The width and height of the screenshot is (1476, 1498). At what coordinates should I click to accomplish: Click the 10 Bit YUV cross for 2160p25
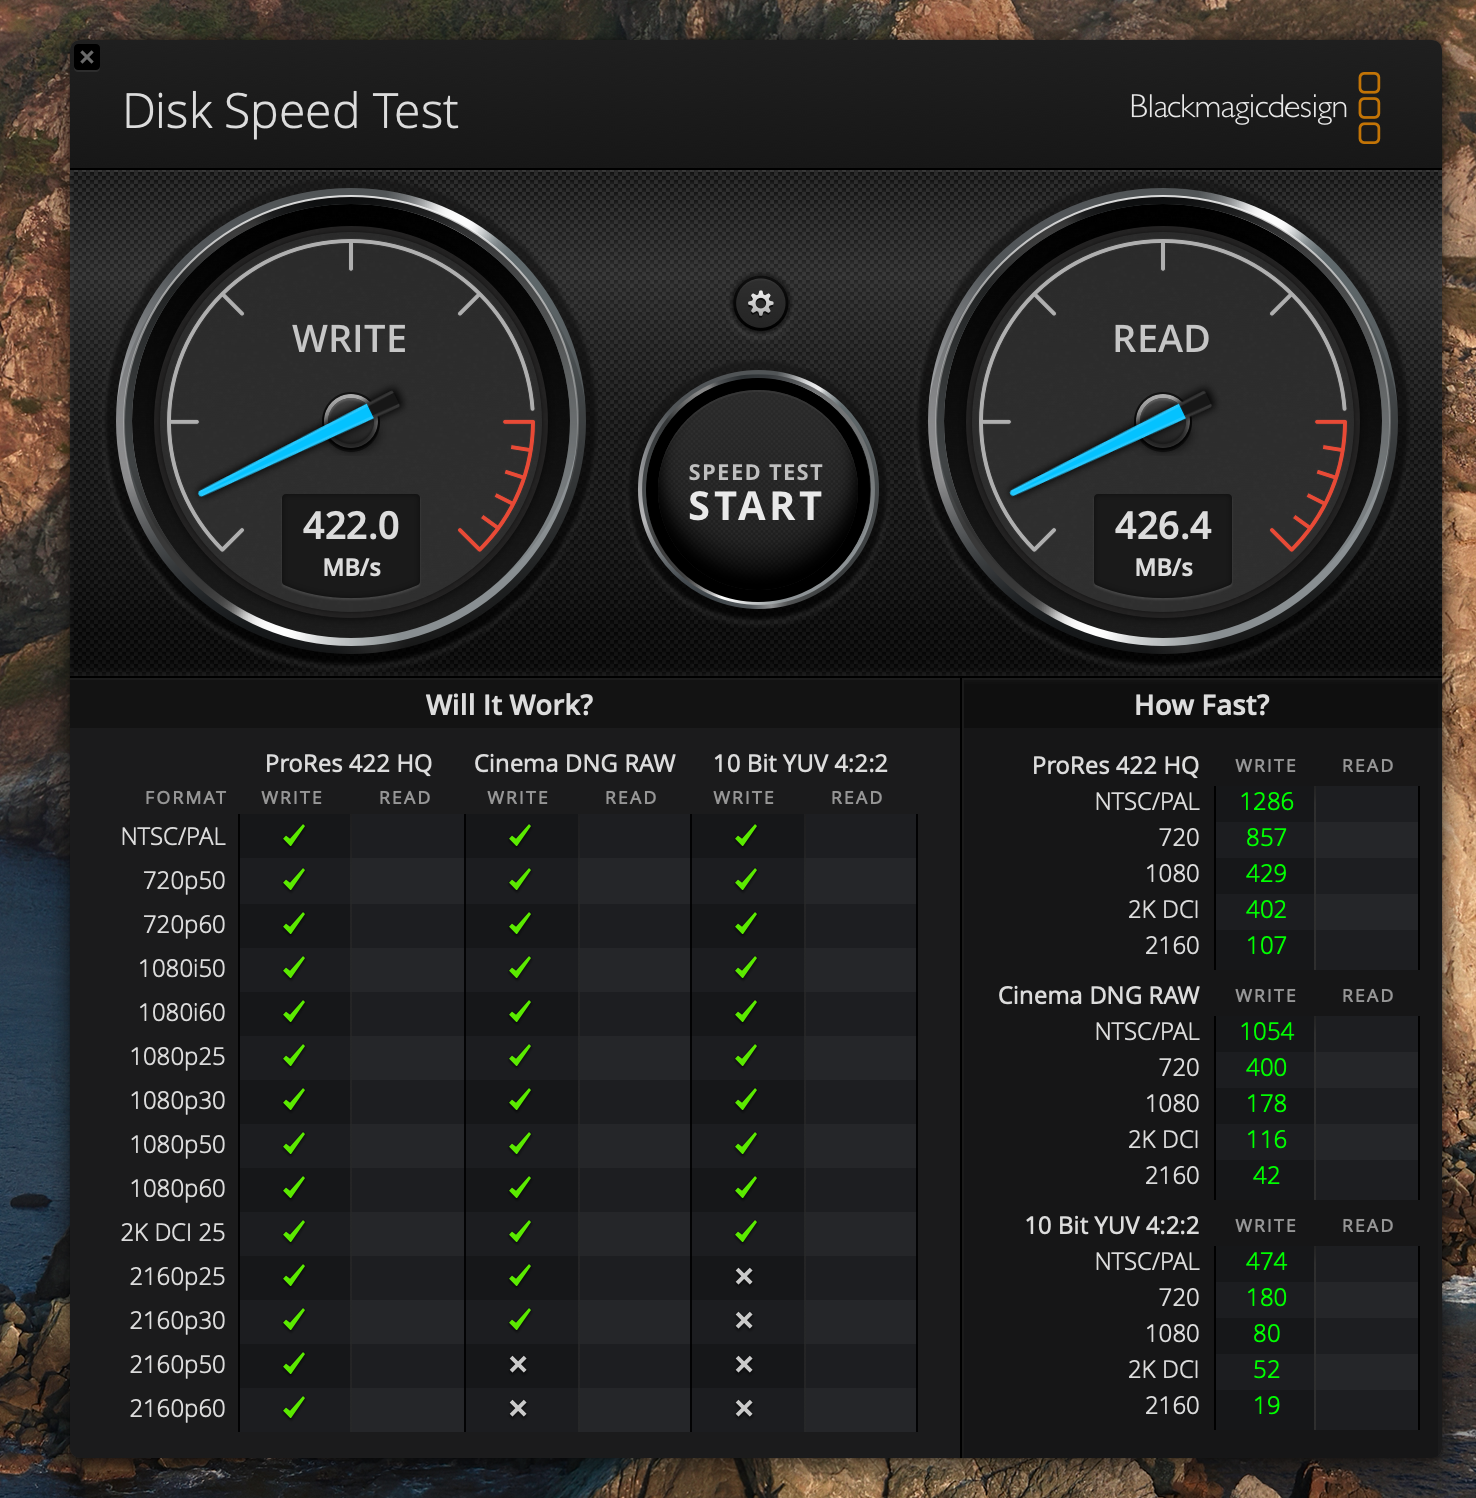click(744, 1276)
